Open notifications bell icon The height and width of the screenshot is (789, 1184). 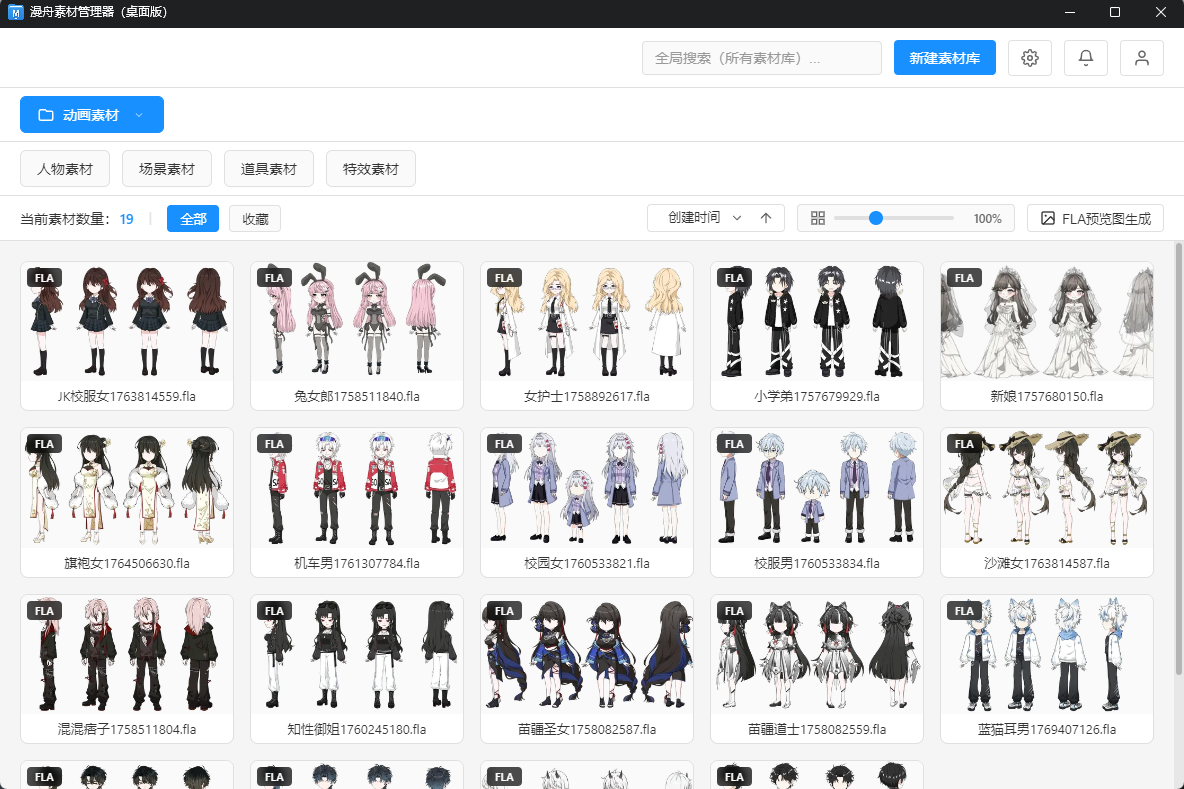pos(1085,58)
